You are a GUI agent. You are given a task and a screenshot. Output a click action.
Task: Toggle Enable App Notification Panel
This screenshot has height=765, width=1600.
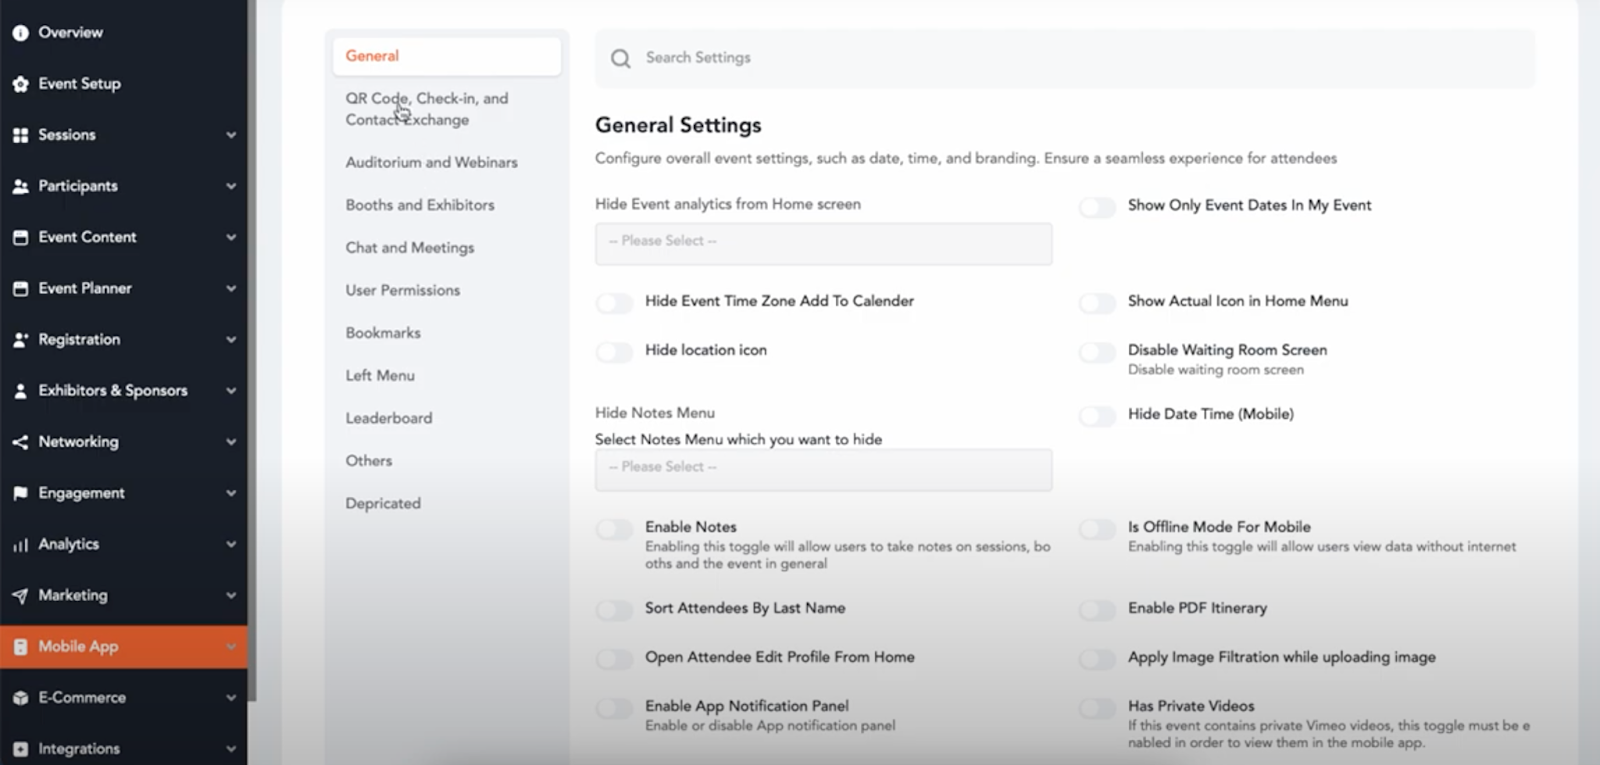coord(614,708)
